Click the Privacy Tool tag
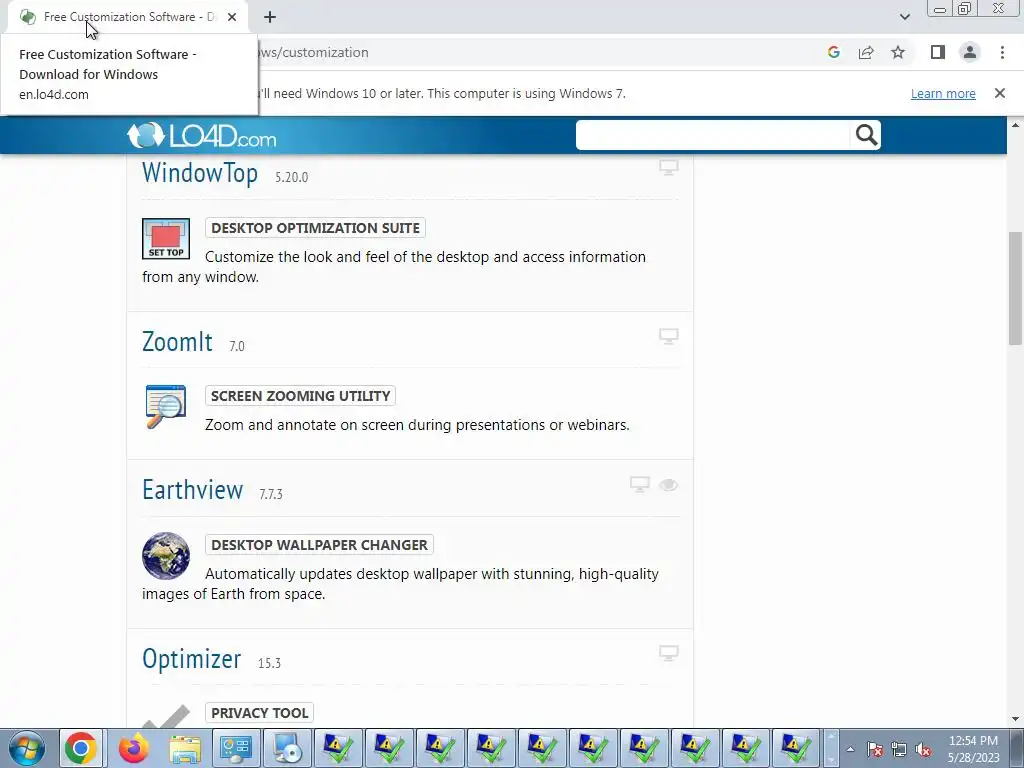Viewport: 1024px width, 768px height. (x=259, y=712)
